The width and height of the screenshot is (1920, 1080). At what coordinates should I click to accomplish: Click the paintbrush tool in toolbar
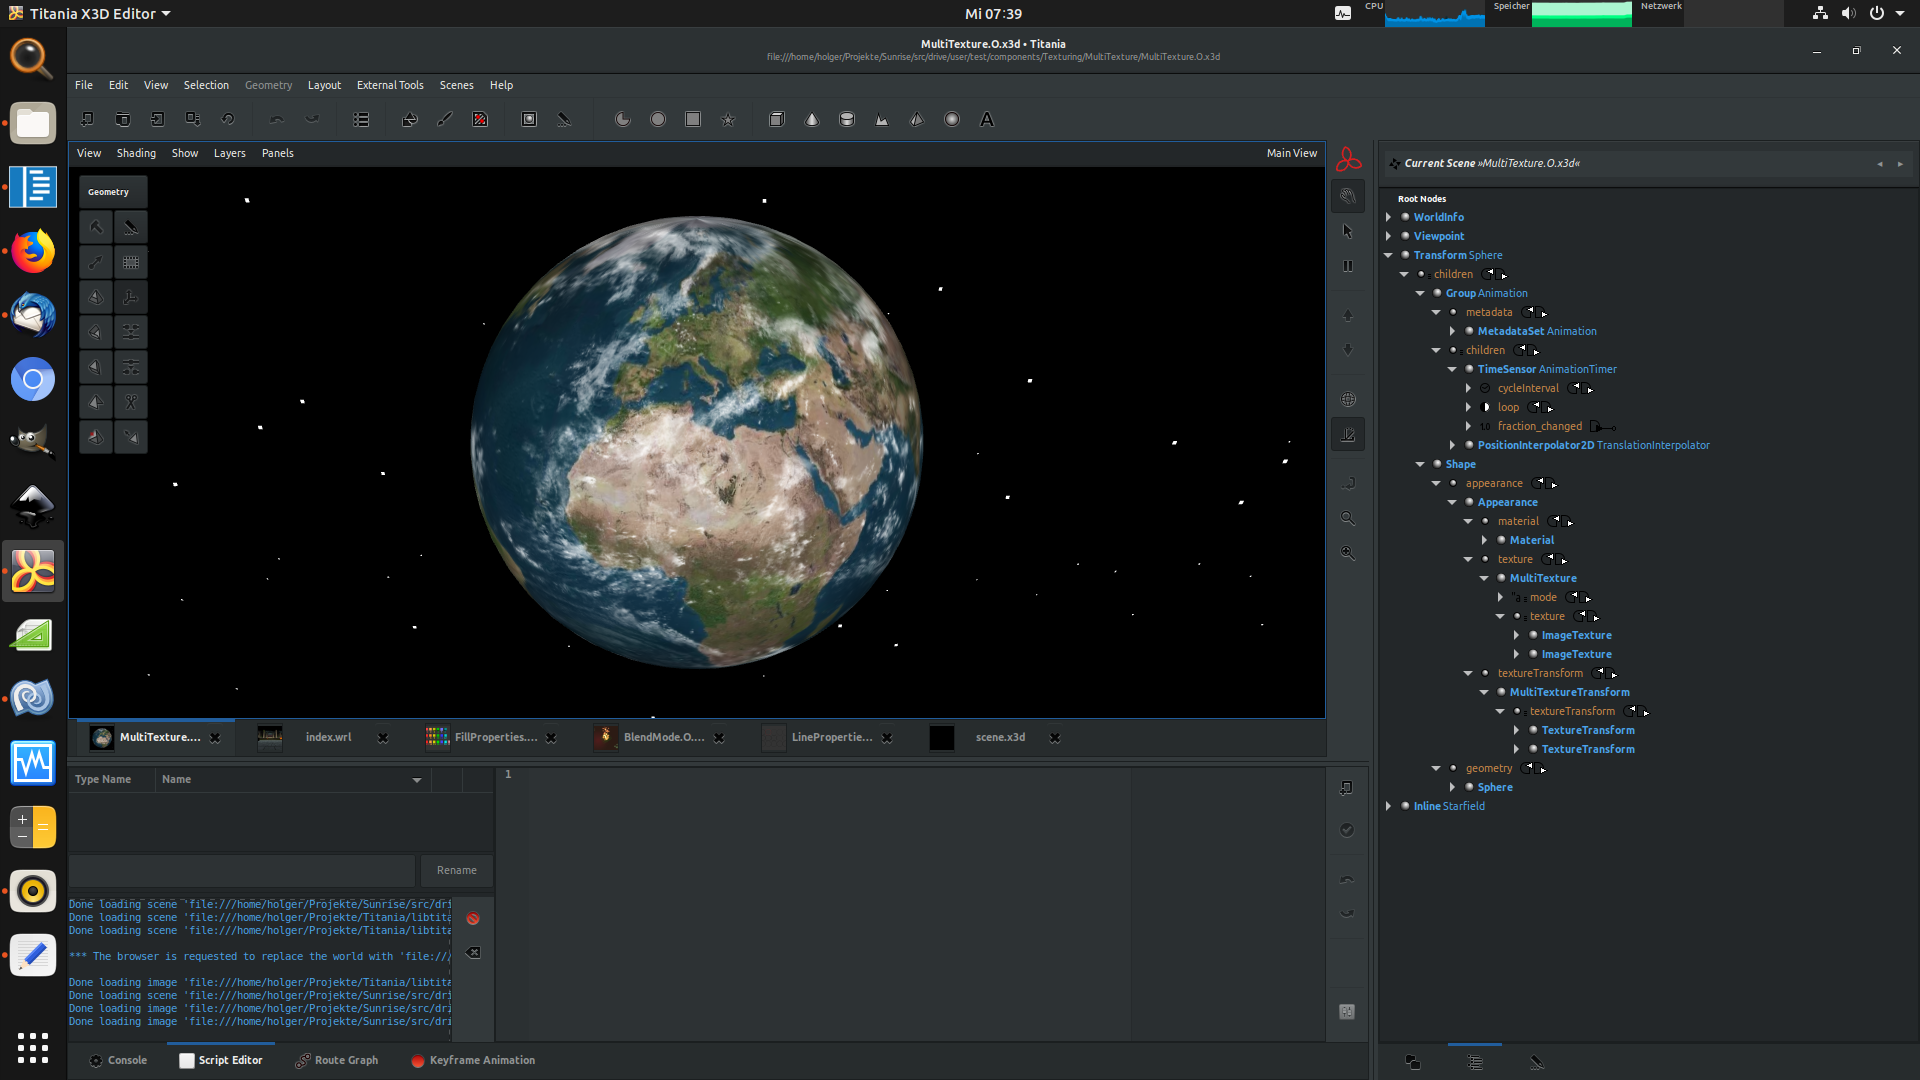click(x=445, y=119)
